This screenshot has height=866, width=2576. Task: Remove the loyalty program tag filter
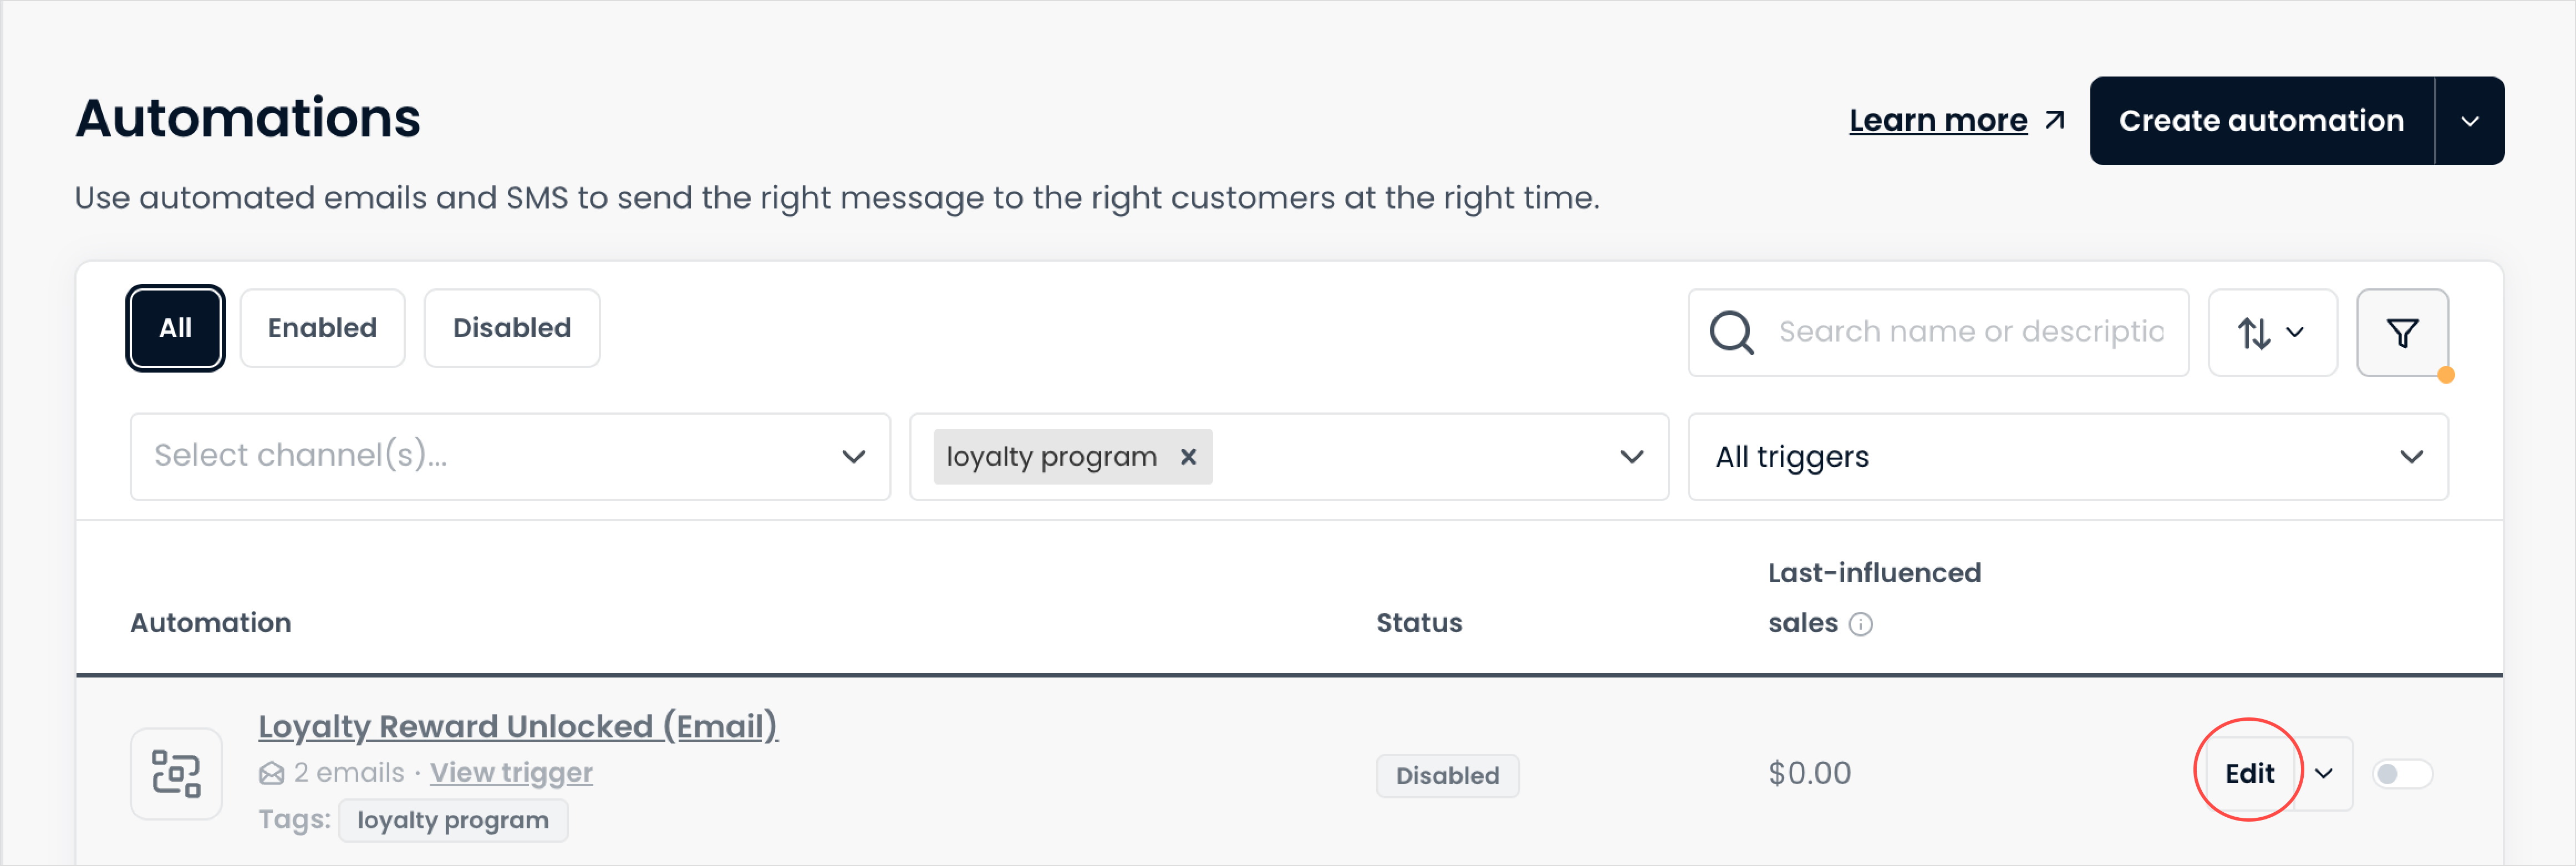(x=1188, y=457)
